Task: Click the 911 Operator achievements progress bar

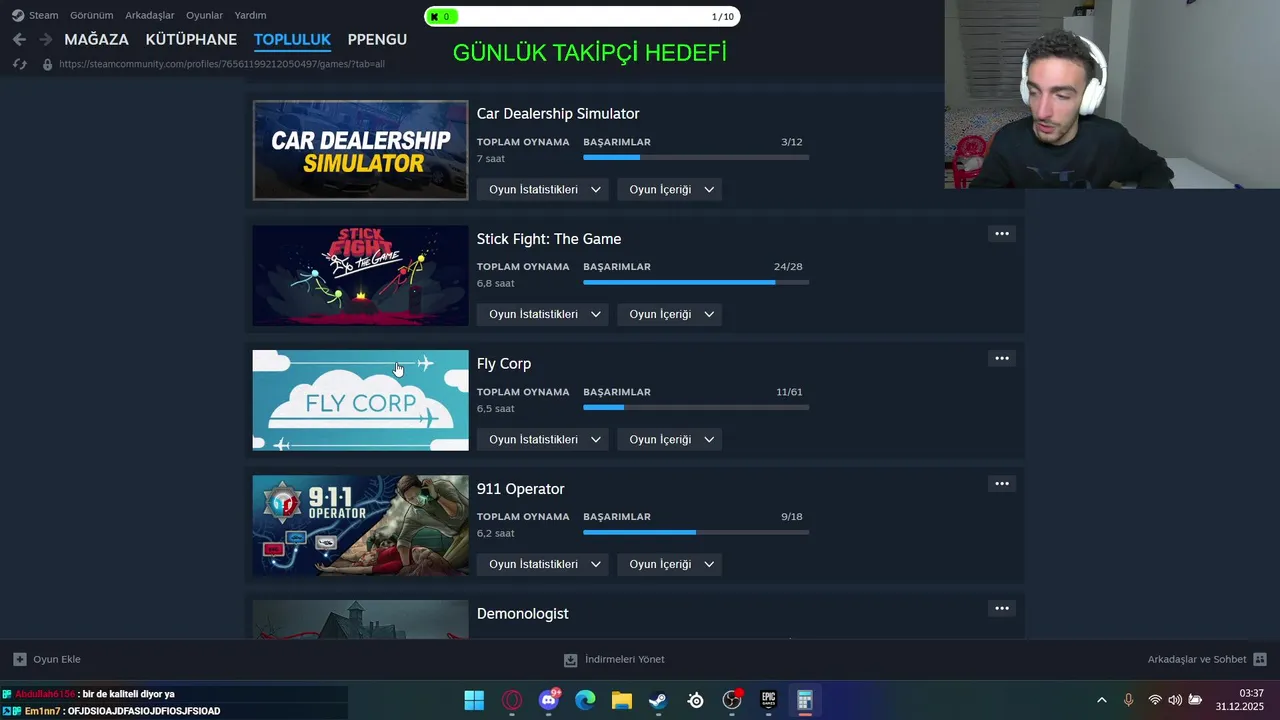Action: 696,532
